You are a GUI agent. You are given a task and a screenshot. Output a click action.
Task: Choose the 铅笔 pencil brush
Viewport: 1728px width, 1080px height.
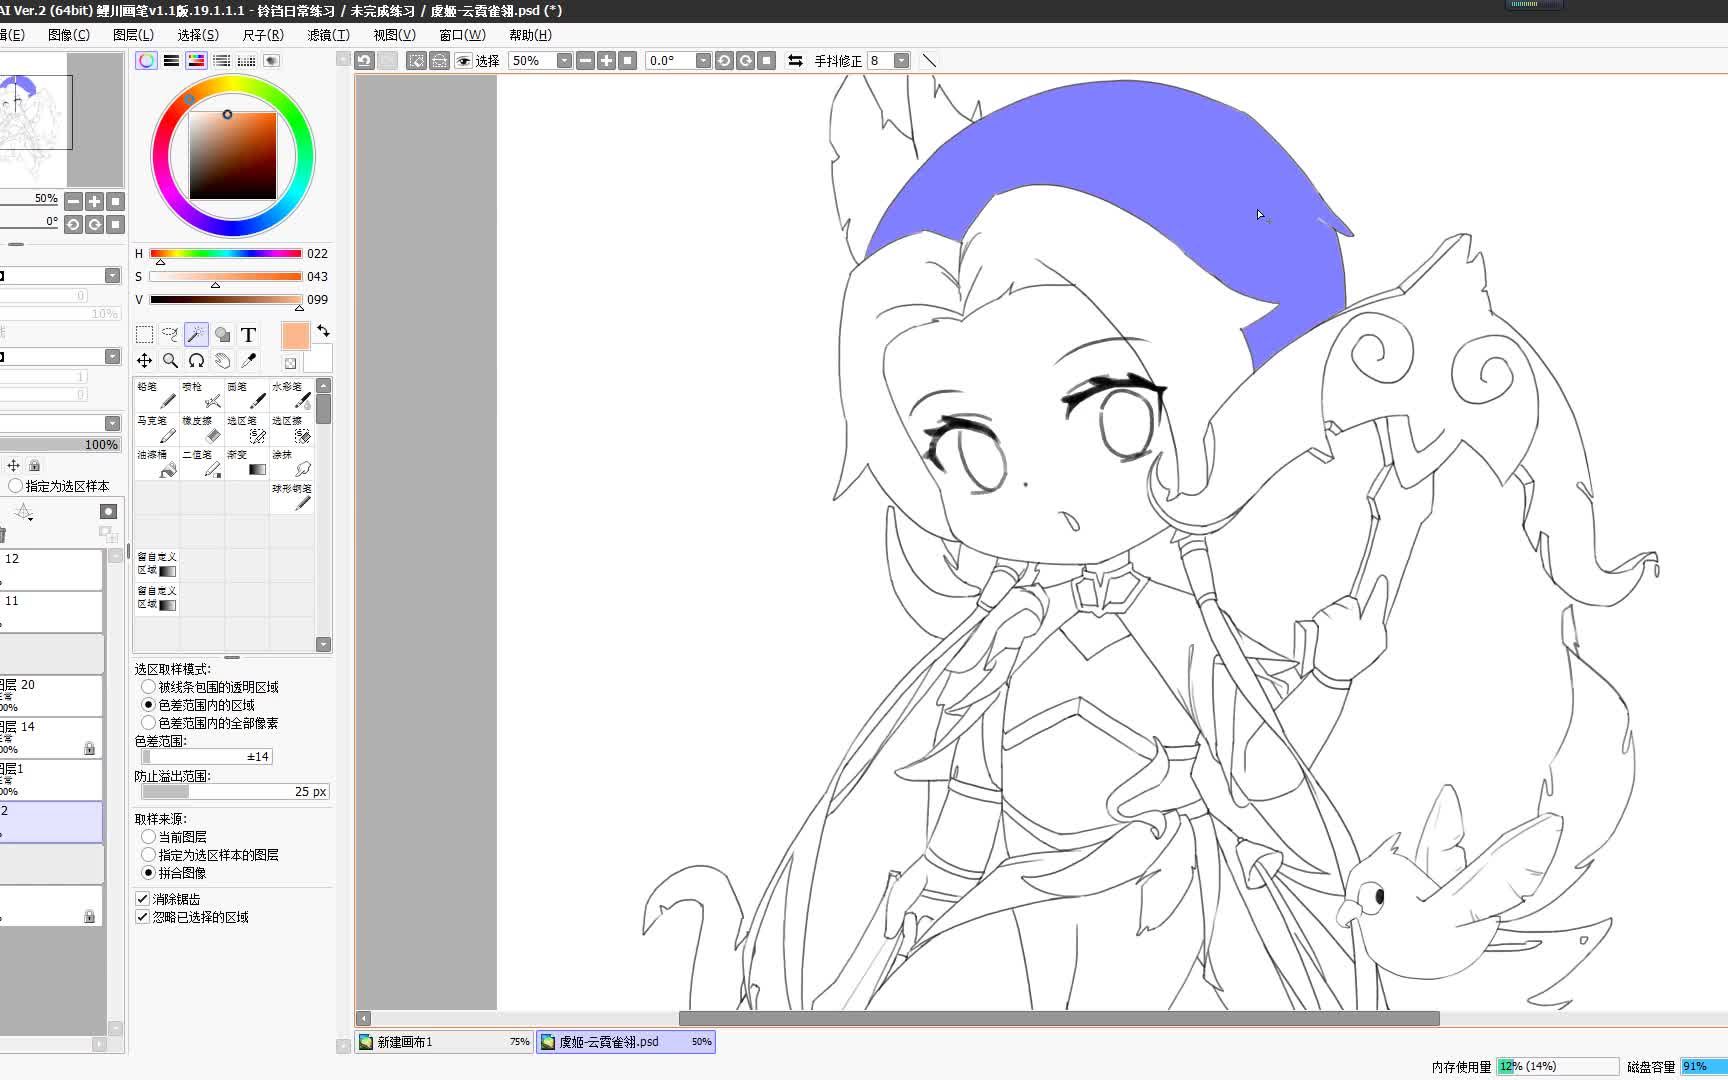156,395
